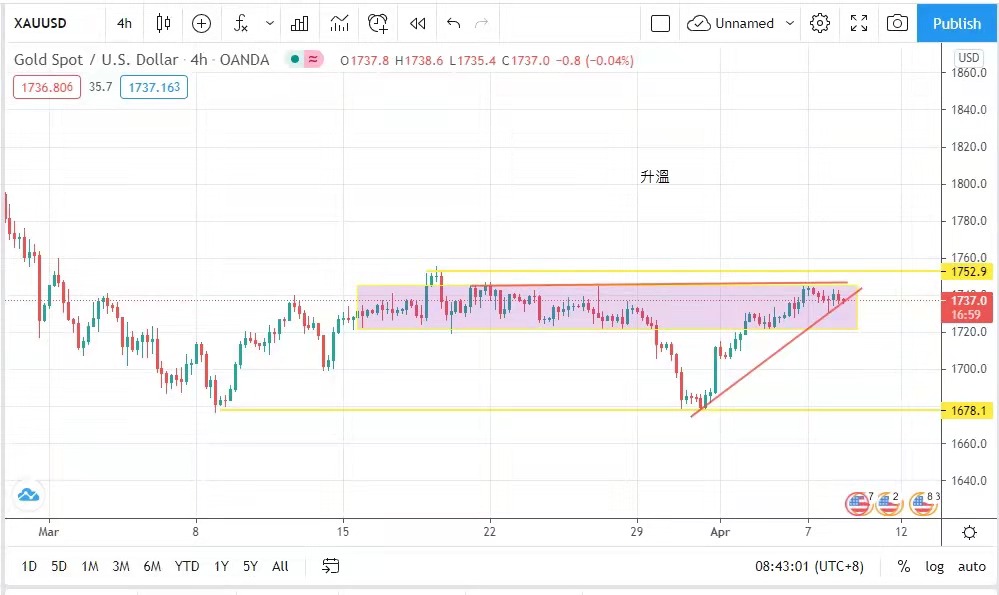Expand the Unnamed layout dropdown arrow

[x=790, y=23]
